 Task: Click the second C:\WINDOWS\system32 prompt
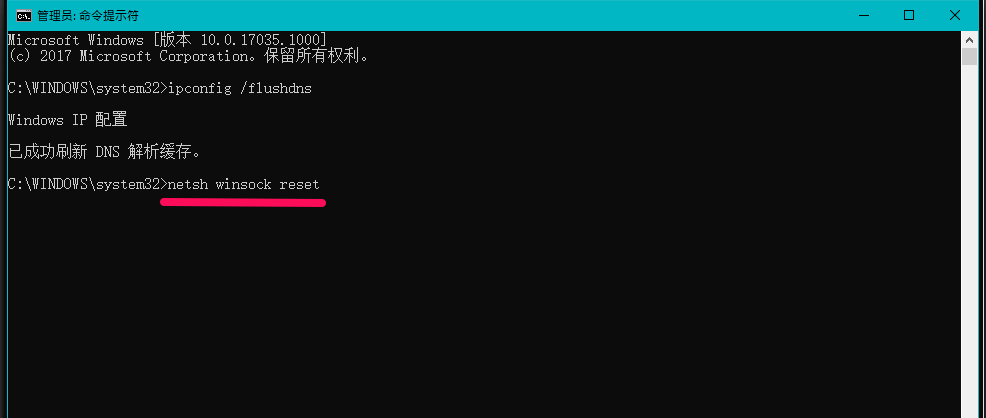84,184
